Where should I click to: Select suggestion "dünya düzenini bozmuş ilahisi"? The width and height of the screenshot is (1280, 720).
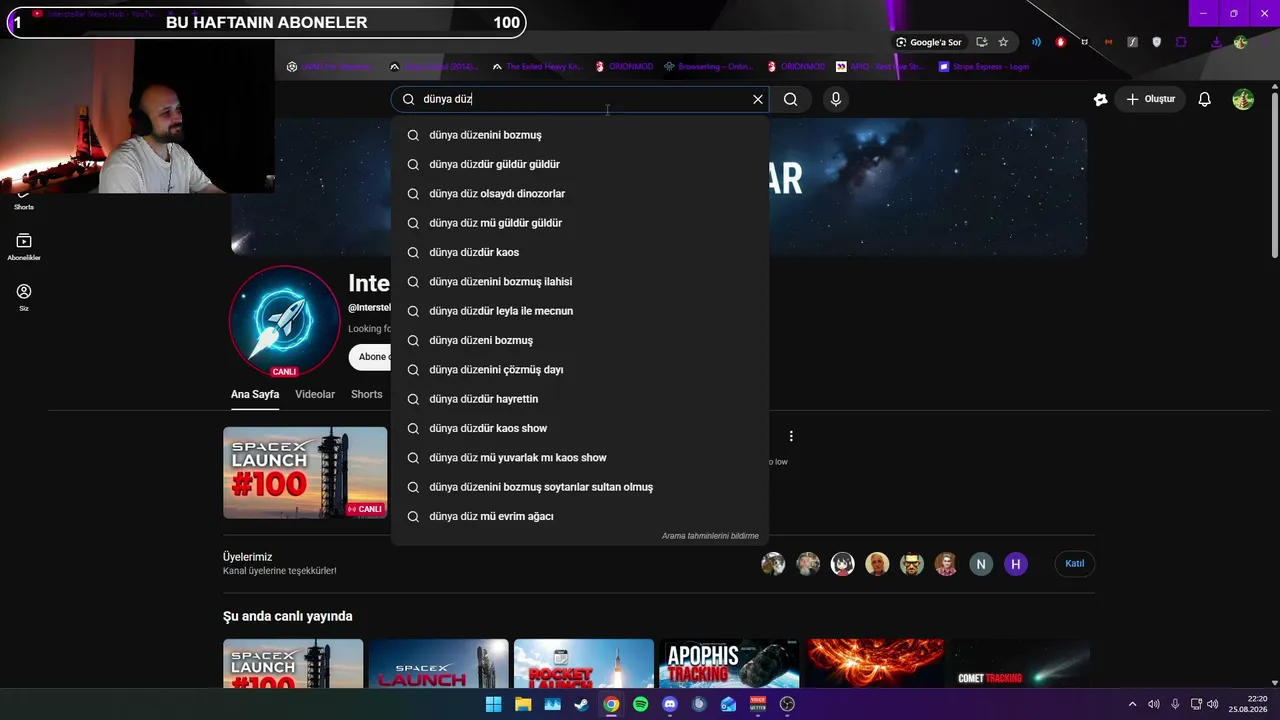pyautogui.click(x=580, y=281)
